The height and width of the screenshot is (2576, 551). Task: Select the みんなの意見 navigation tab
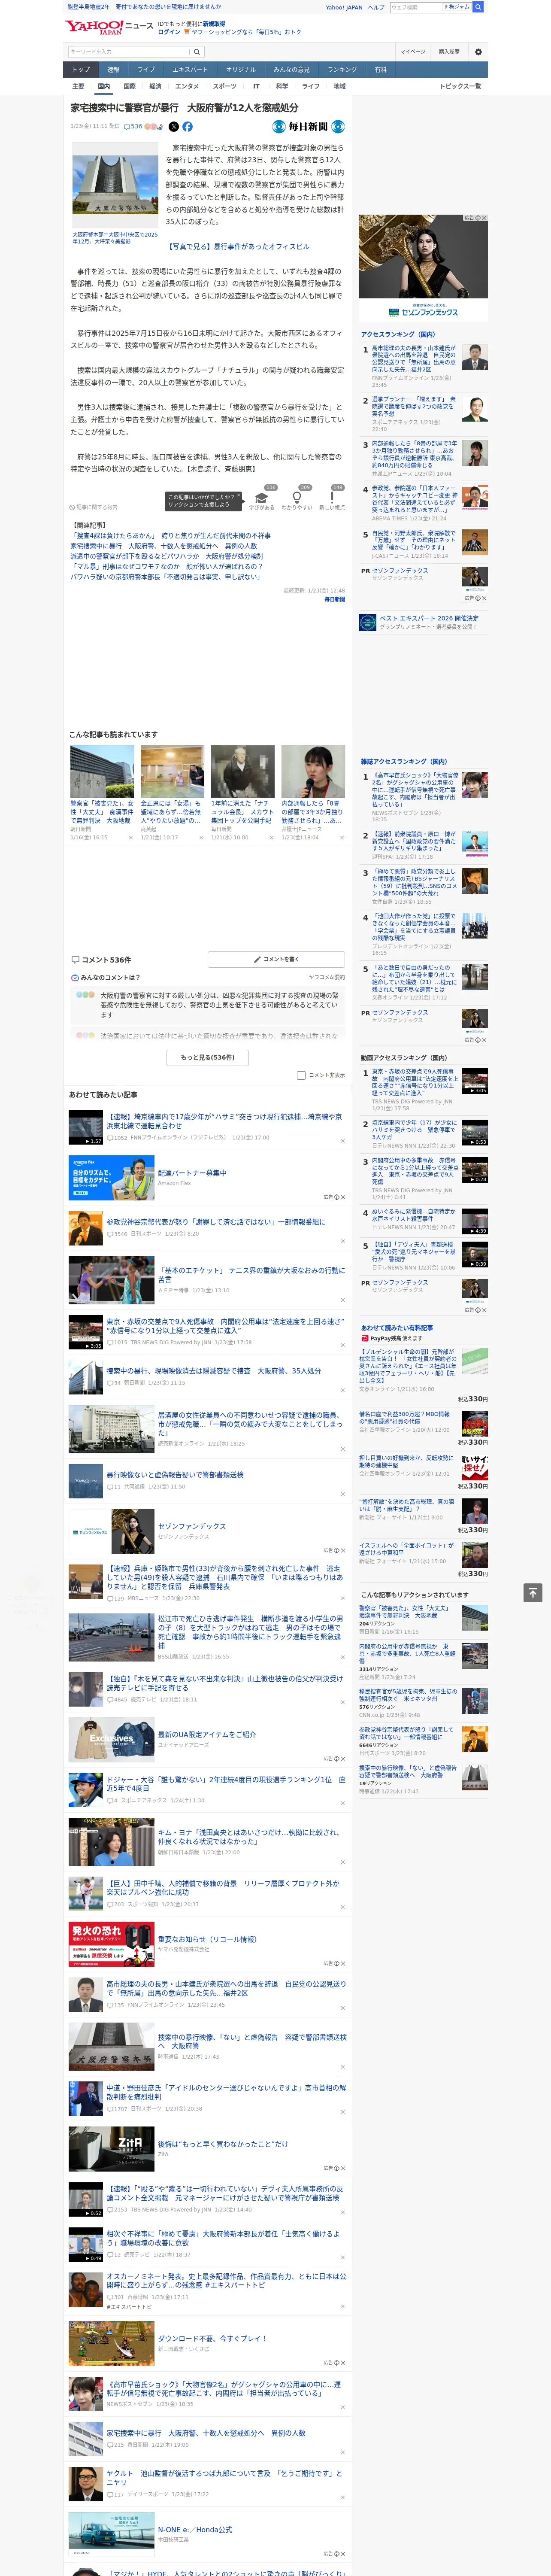292,70
